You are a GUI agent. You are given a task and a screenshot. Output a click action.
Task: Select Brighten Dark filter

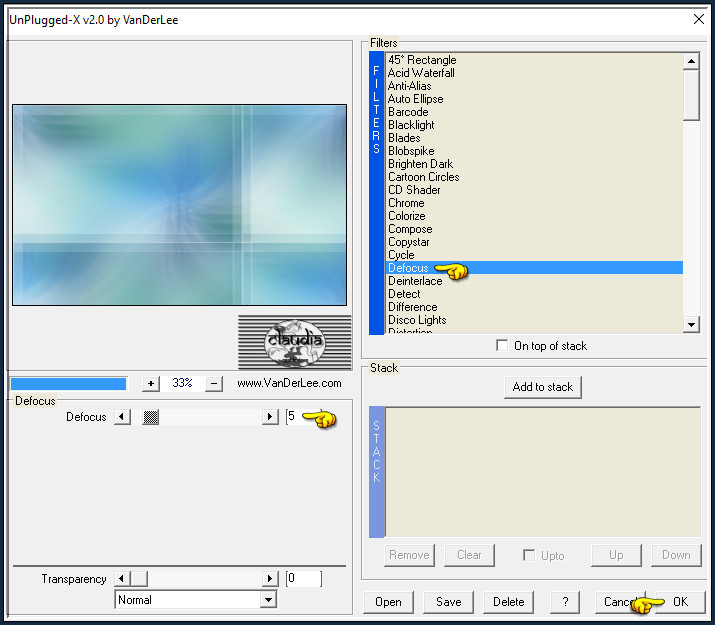(x=534, y=164)
